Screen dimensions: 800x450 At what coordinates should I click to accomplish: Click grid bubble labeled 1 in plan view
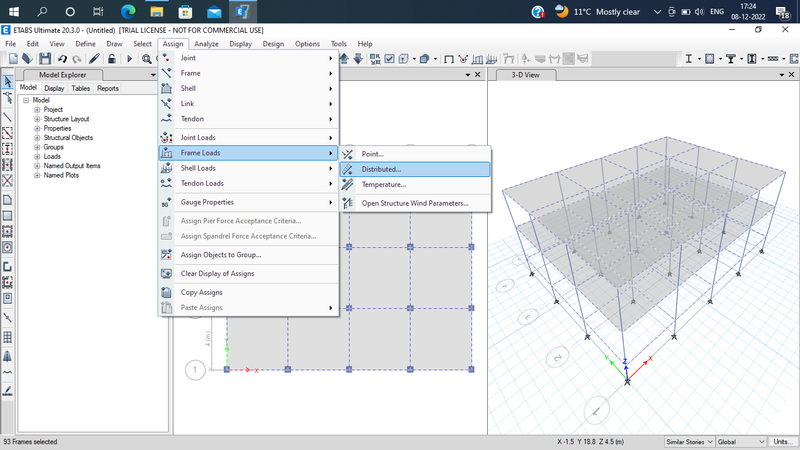pyautogui.click(x=195, y=370)
